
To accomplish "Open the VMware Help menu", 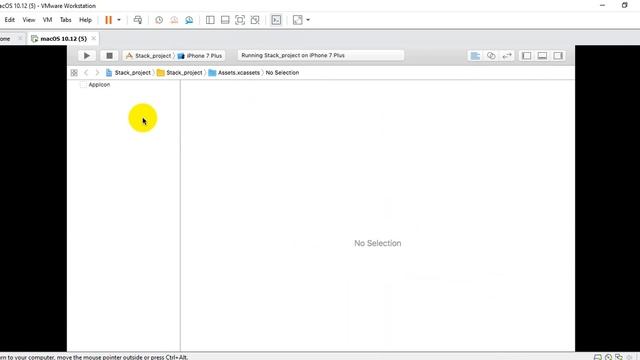I will pos(85,20).
